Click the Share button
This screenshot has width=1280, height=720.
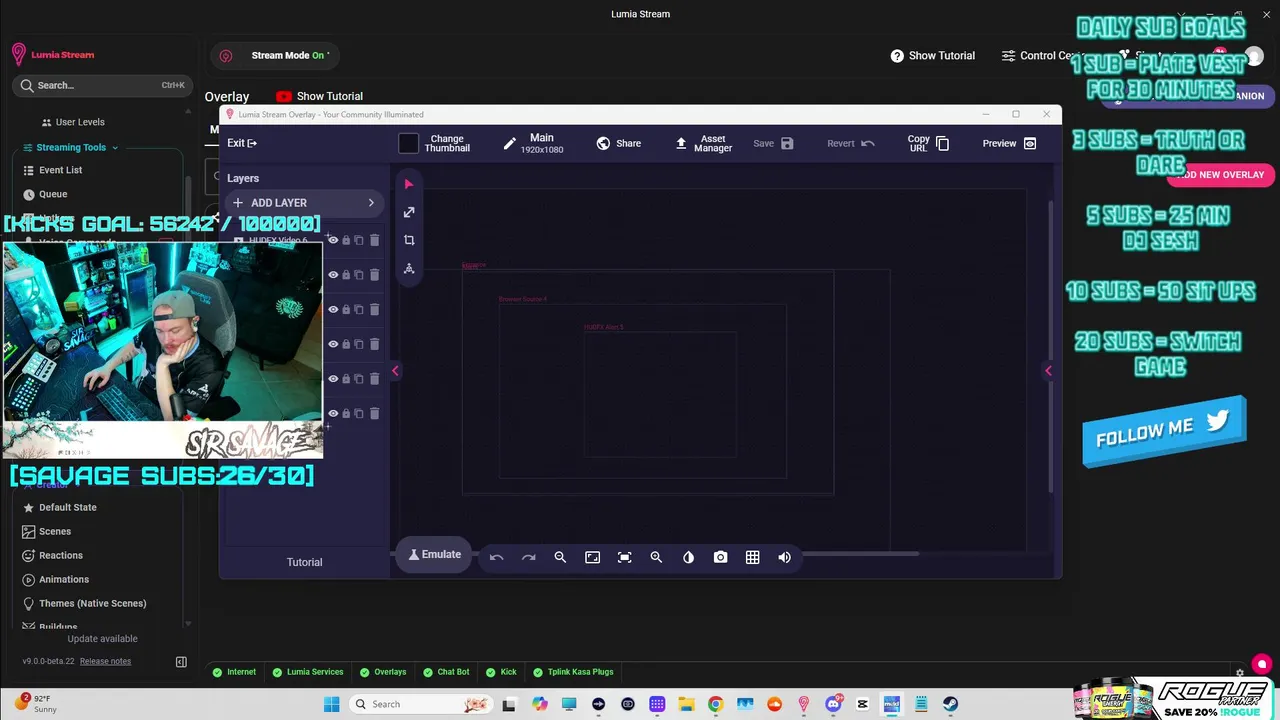click(618, 143)
